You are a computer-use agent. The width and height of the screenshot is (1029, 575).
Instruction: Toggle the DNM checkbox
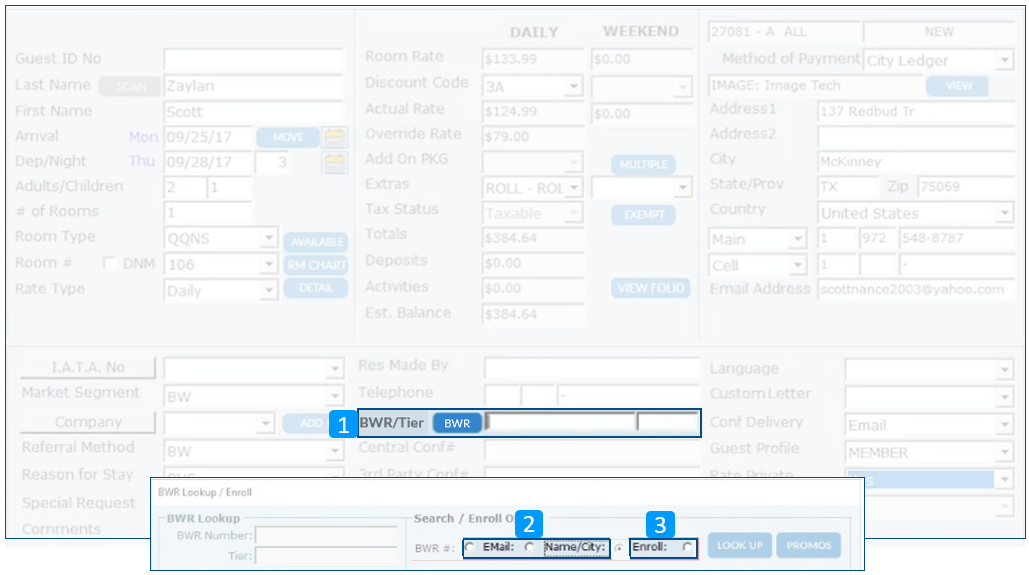(x=110, y=264)
